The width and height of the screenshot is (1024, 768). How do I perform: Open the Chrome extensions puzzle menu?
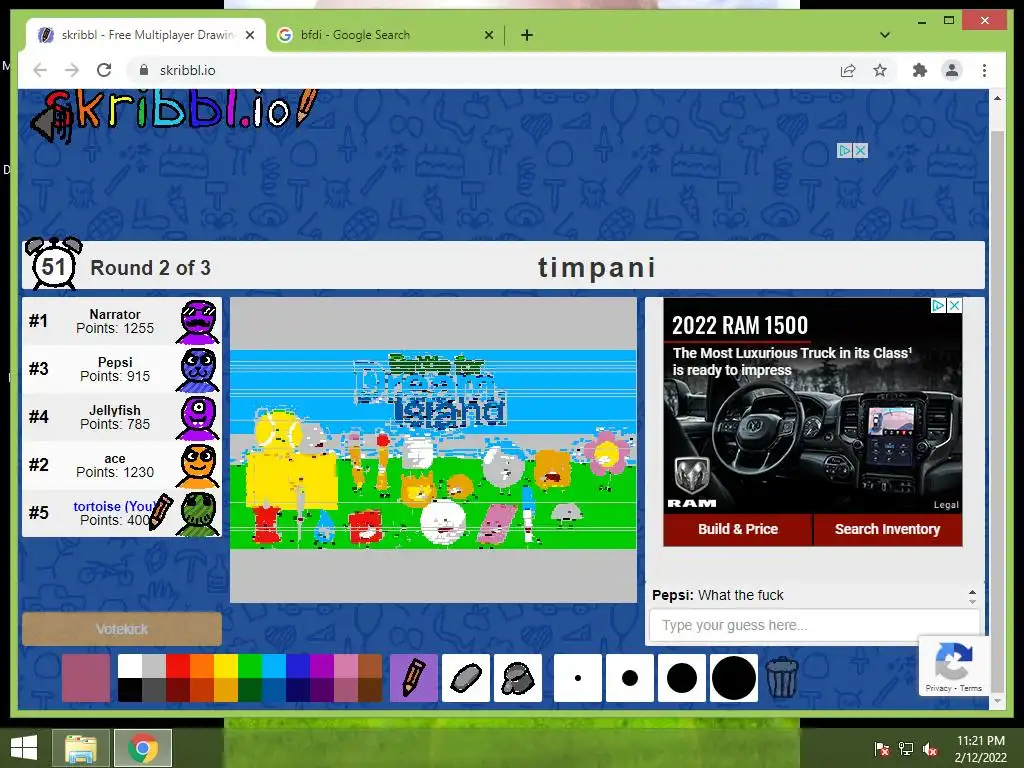(x=920, y=70)
